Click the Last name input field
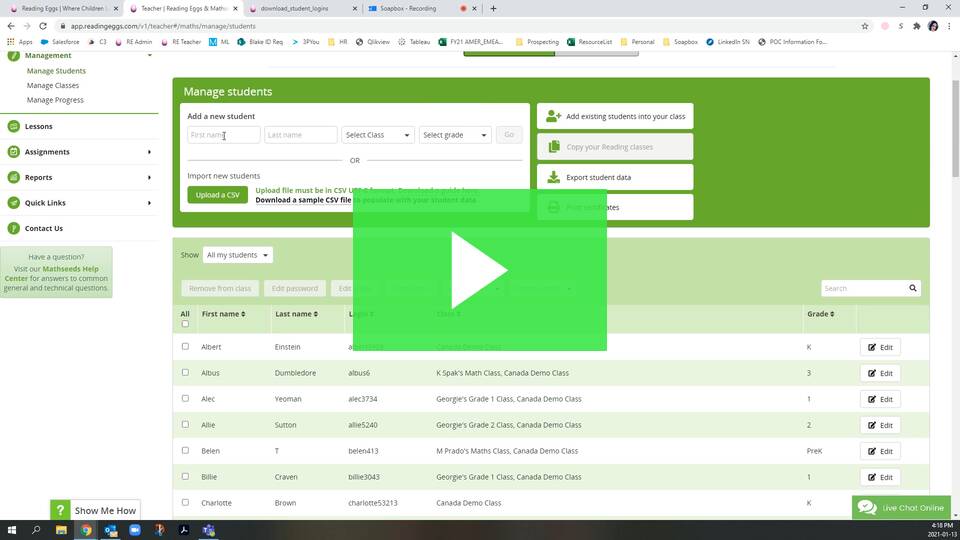The image size is (960, 540). point(301,135)
